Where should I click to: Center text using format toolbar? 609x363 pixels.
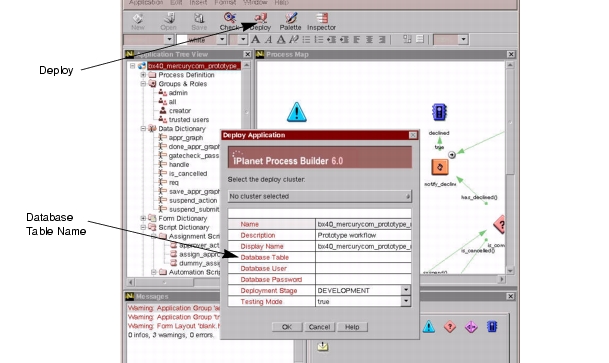coord(369,40)
